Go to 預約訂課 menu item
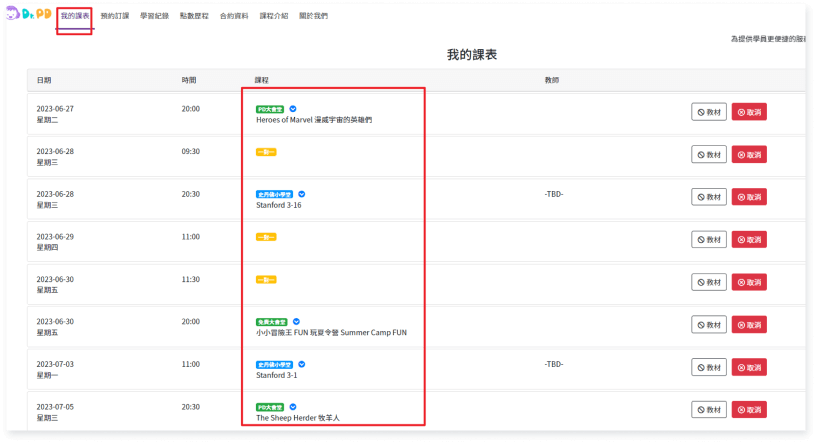 click(115, 17)
